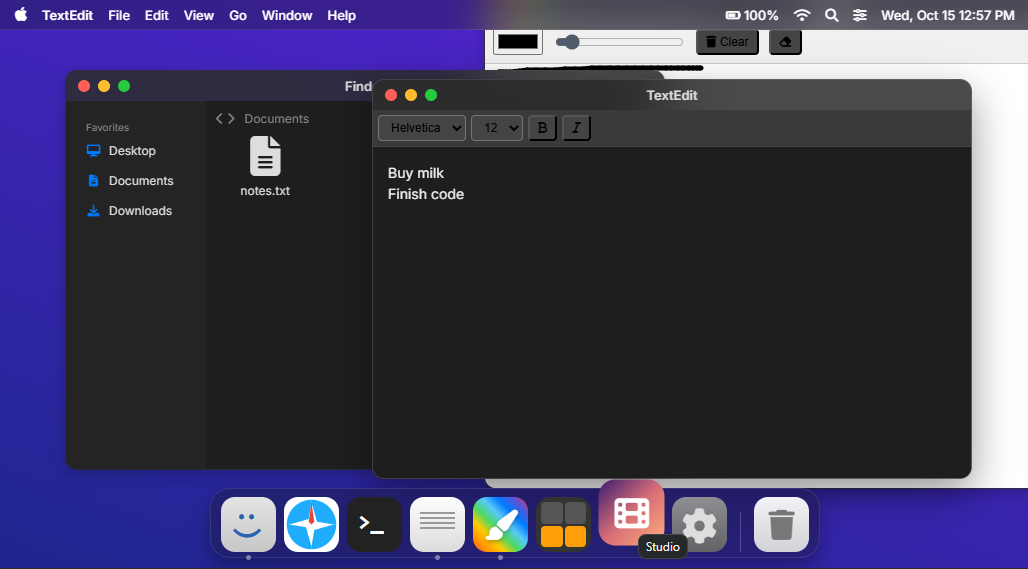Launch Studio film icon in dock
The image size is (1028, 569).
[631, 513]
